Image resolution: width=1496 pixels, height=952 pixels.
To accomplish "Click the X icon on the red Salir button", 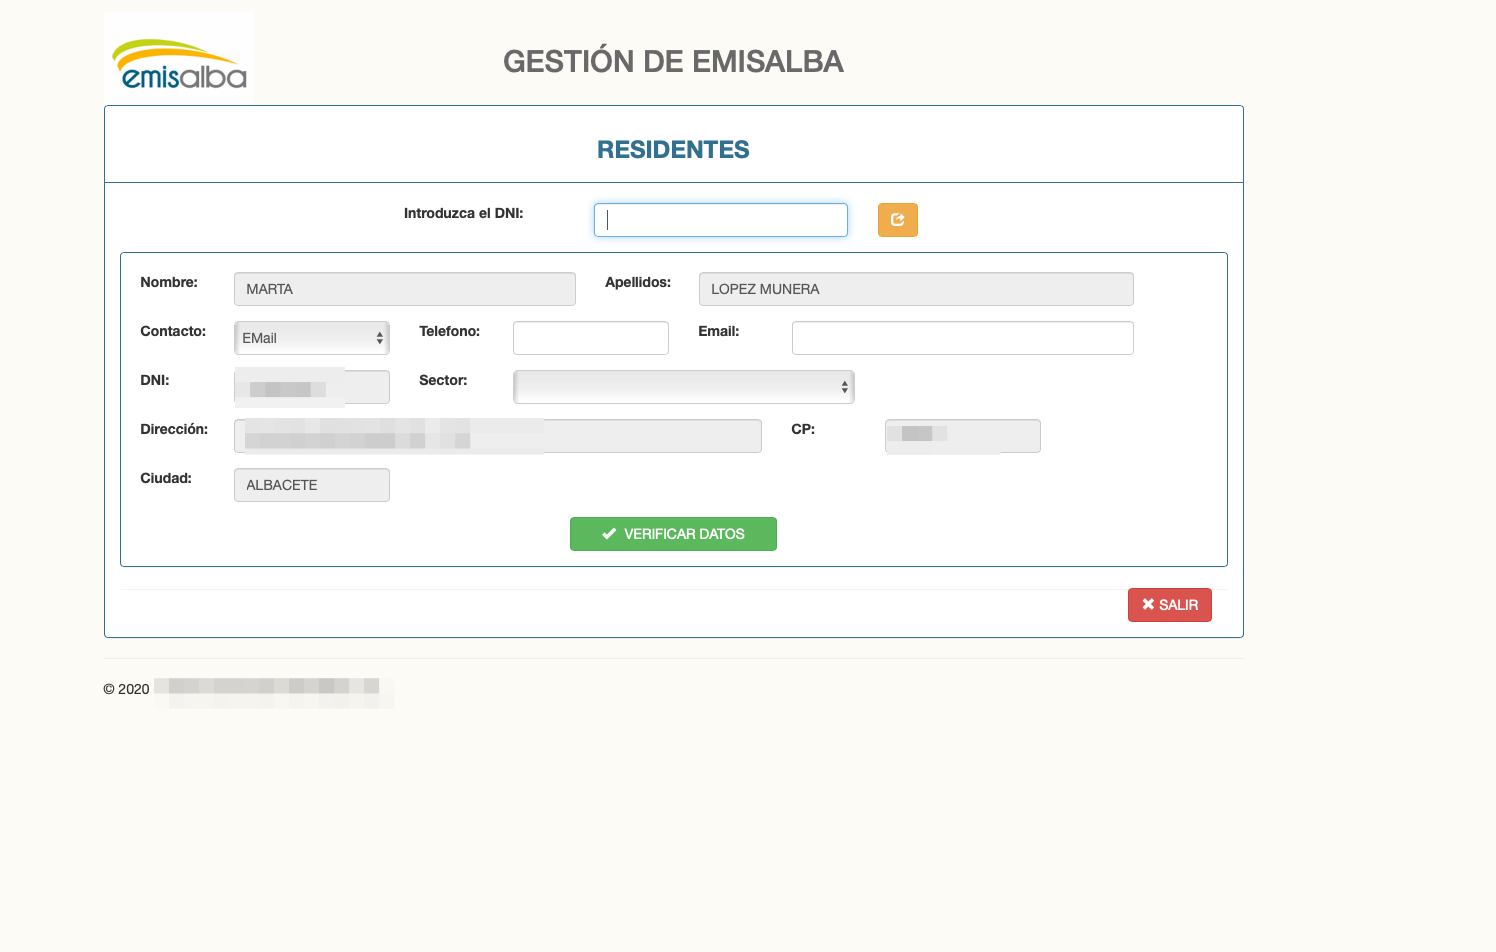I will coord(1148,605).
